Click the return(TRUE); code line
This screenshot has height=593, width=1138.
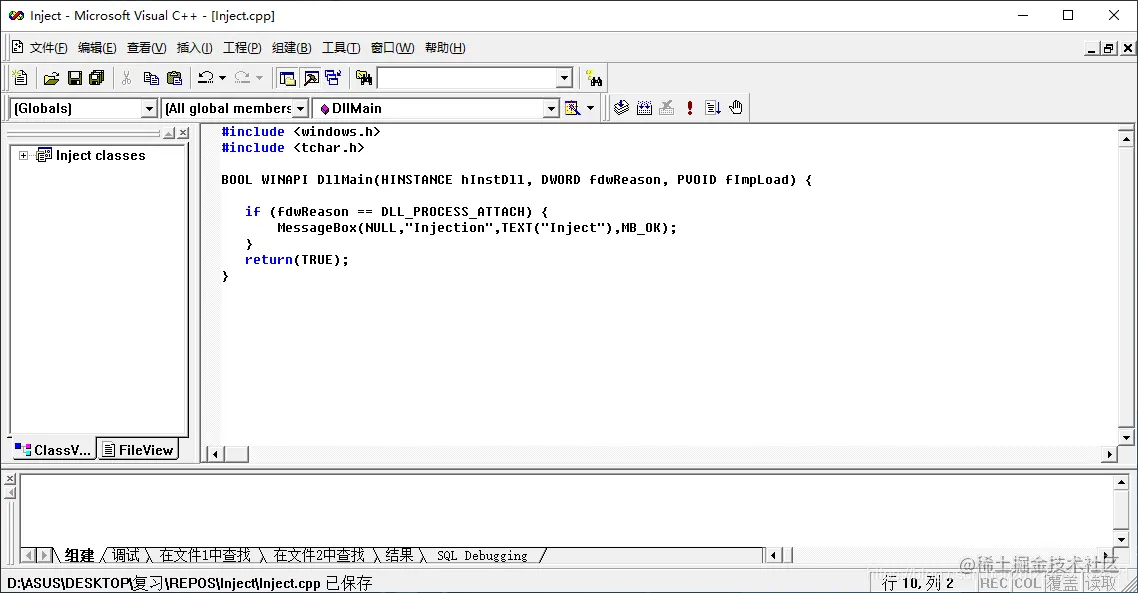coord(296,260)
